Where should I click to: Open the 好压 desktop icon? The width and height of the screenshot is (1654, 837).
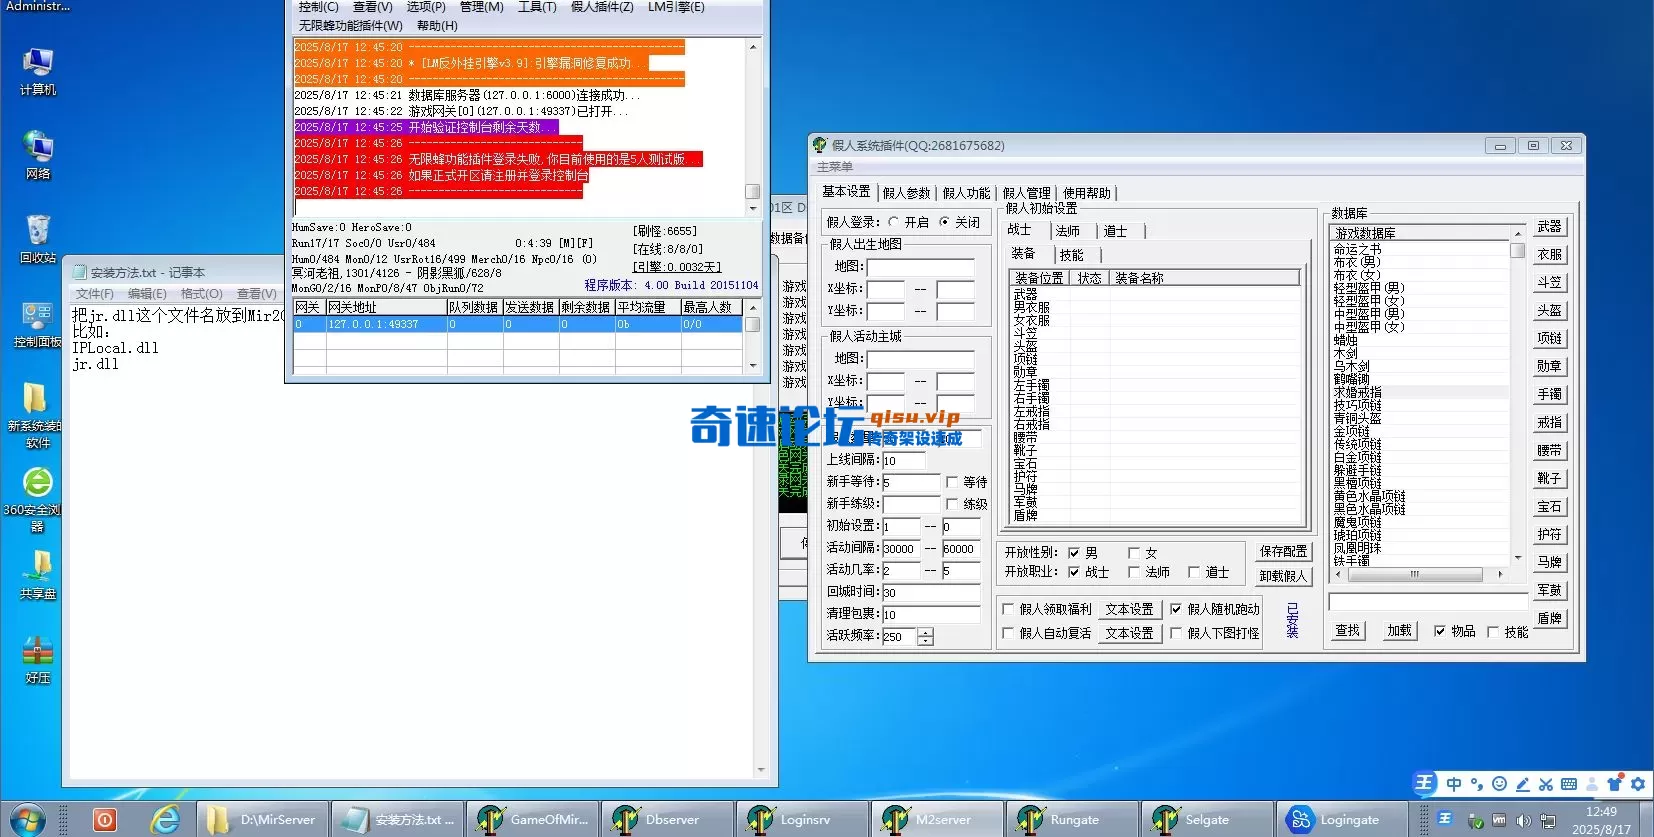click(37, 659)
